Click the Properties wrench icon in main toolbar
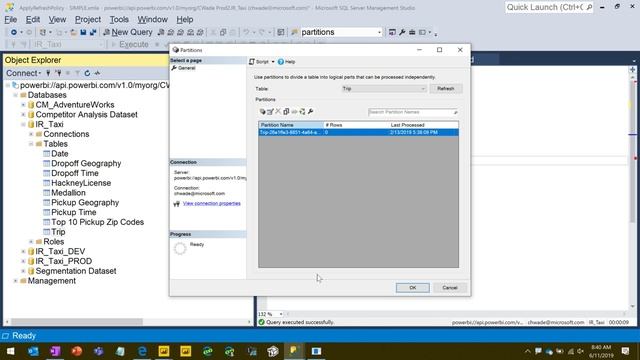The width and height of the screenshot is (640, 360). [x=402, y=32]
